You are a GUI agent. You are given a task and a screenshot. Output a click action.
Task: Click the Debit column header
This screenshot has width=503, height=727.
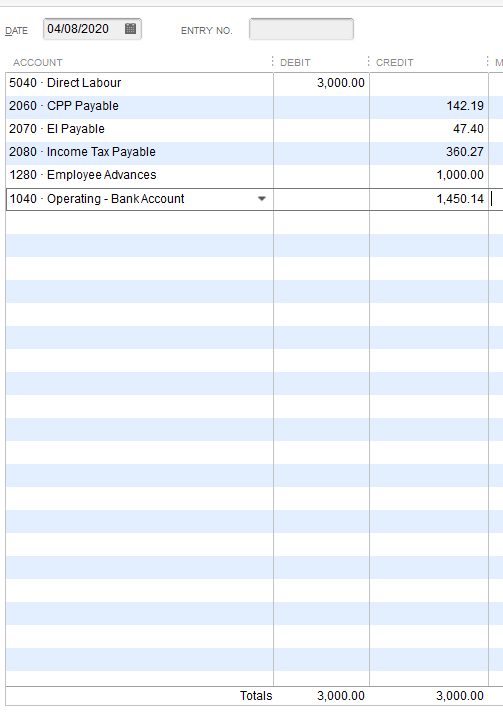point(295,63)
